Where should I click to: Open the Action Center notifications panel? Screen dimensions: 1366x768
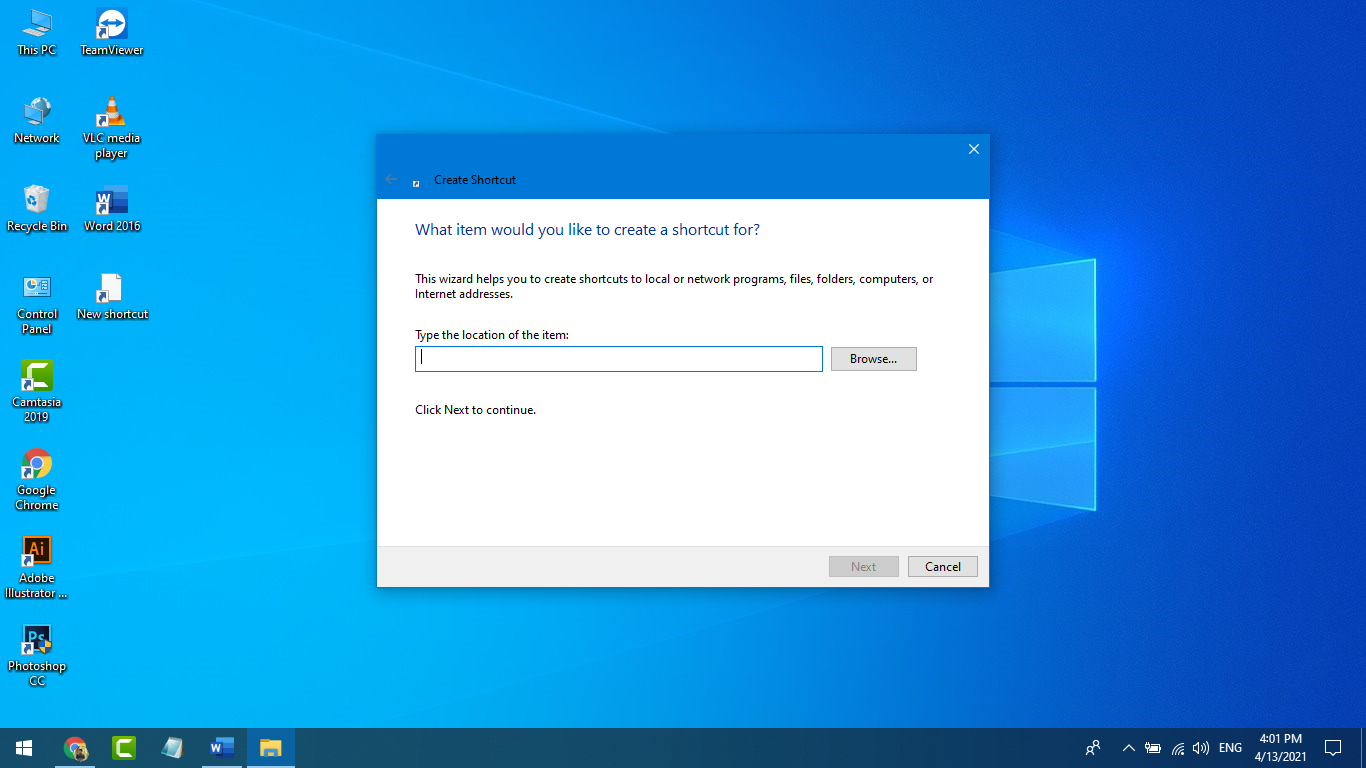point(1332,748)
